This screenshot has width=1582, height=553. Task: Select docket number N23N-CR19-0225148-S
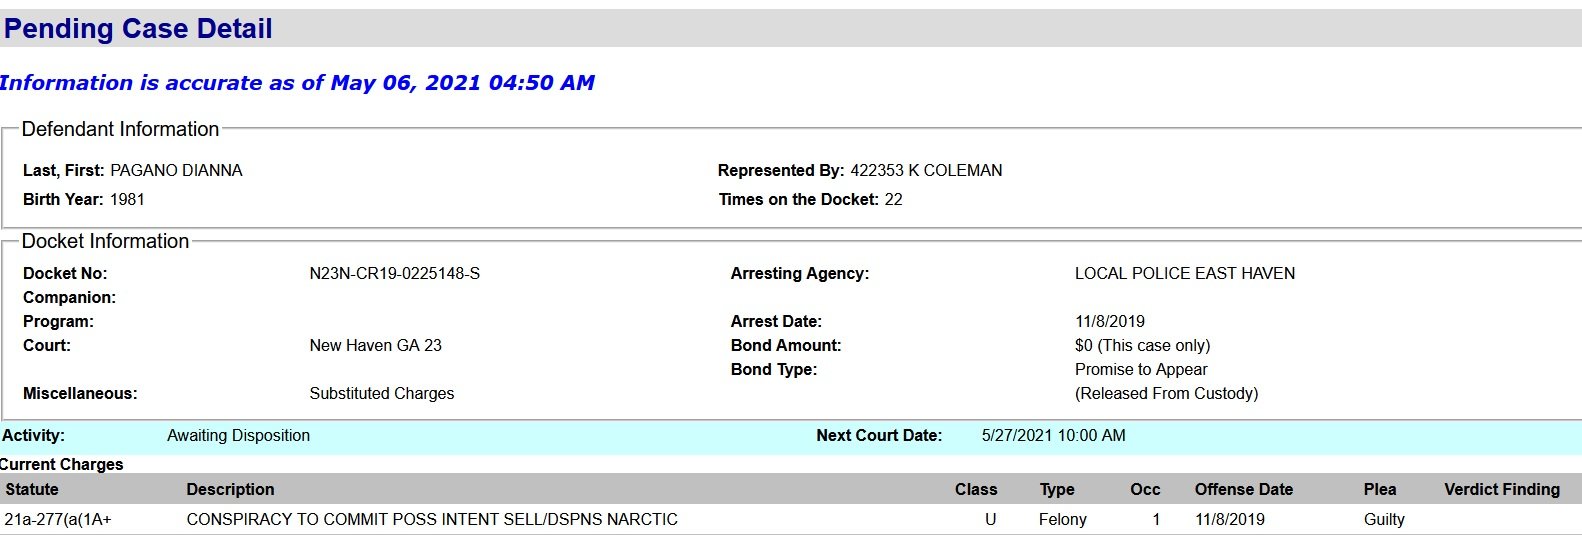point(394,273)
